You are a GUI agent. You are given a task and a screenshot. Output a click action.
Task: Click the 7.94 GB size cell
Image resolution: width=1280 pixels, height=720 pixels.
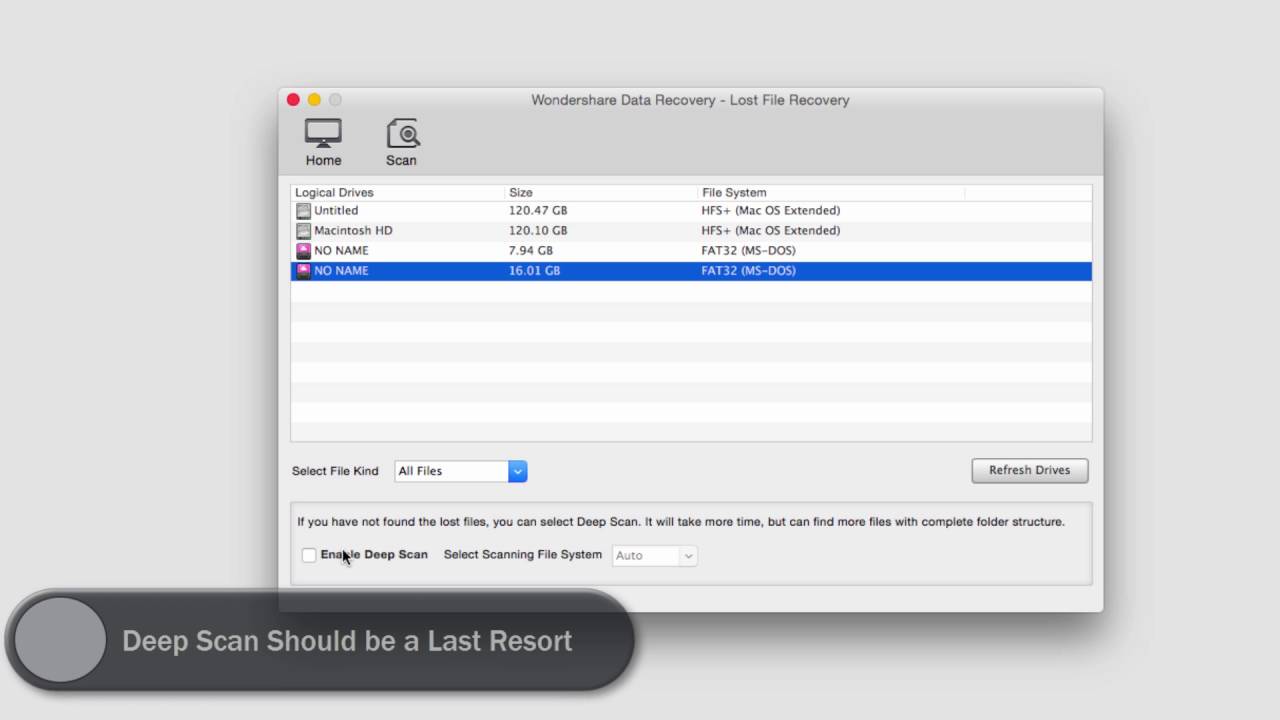(531, 251)
